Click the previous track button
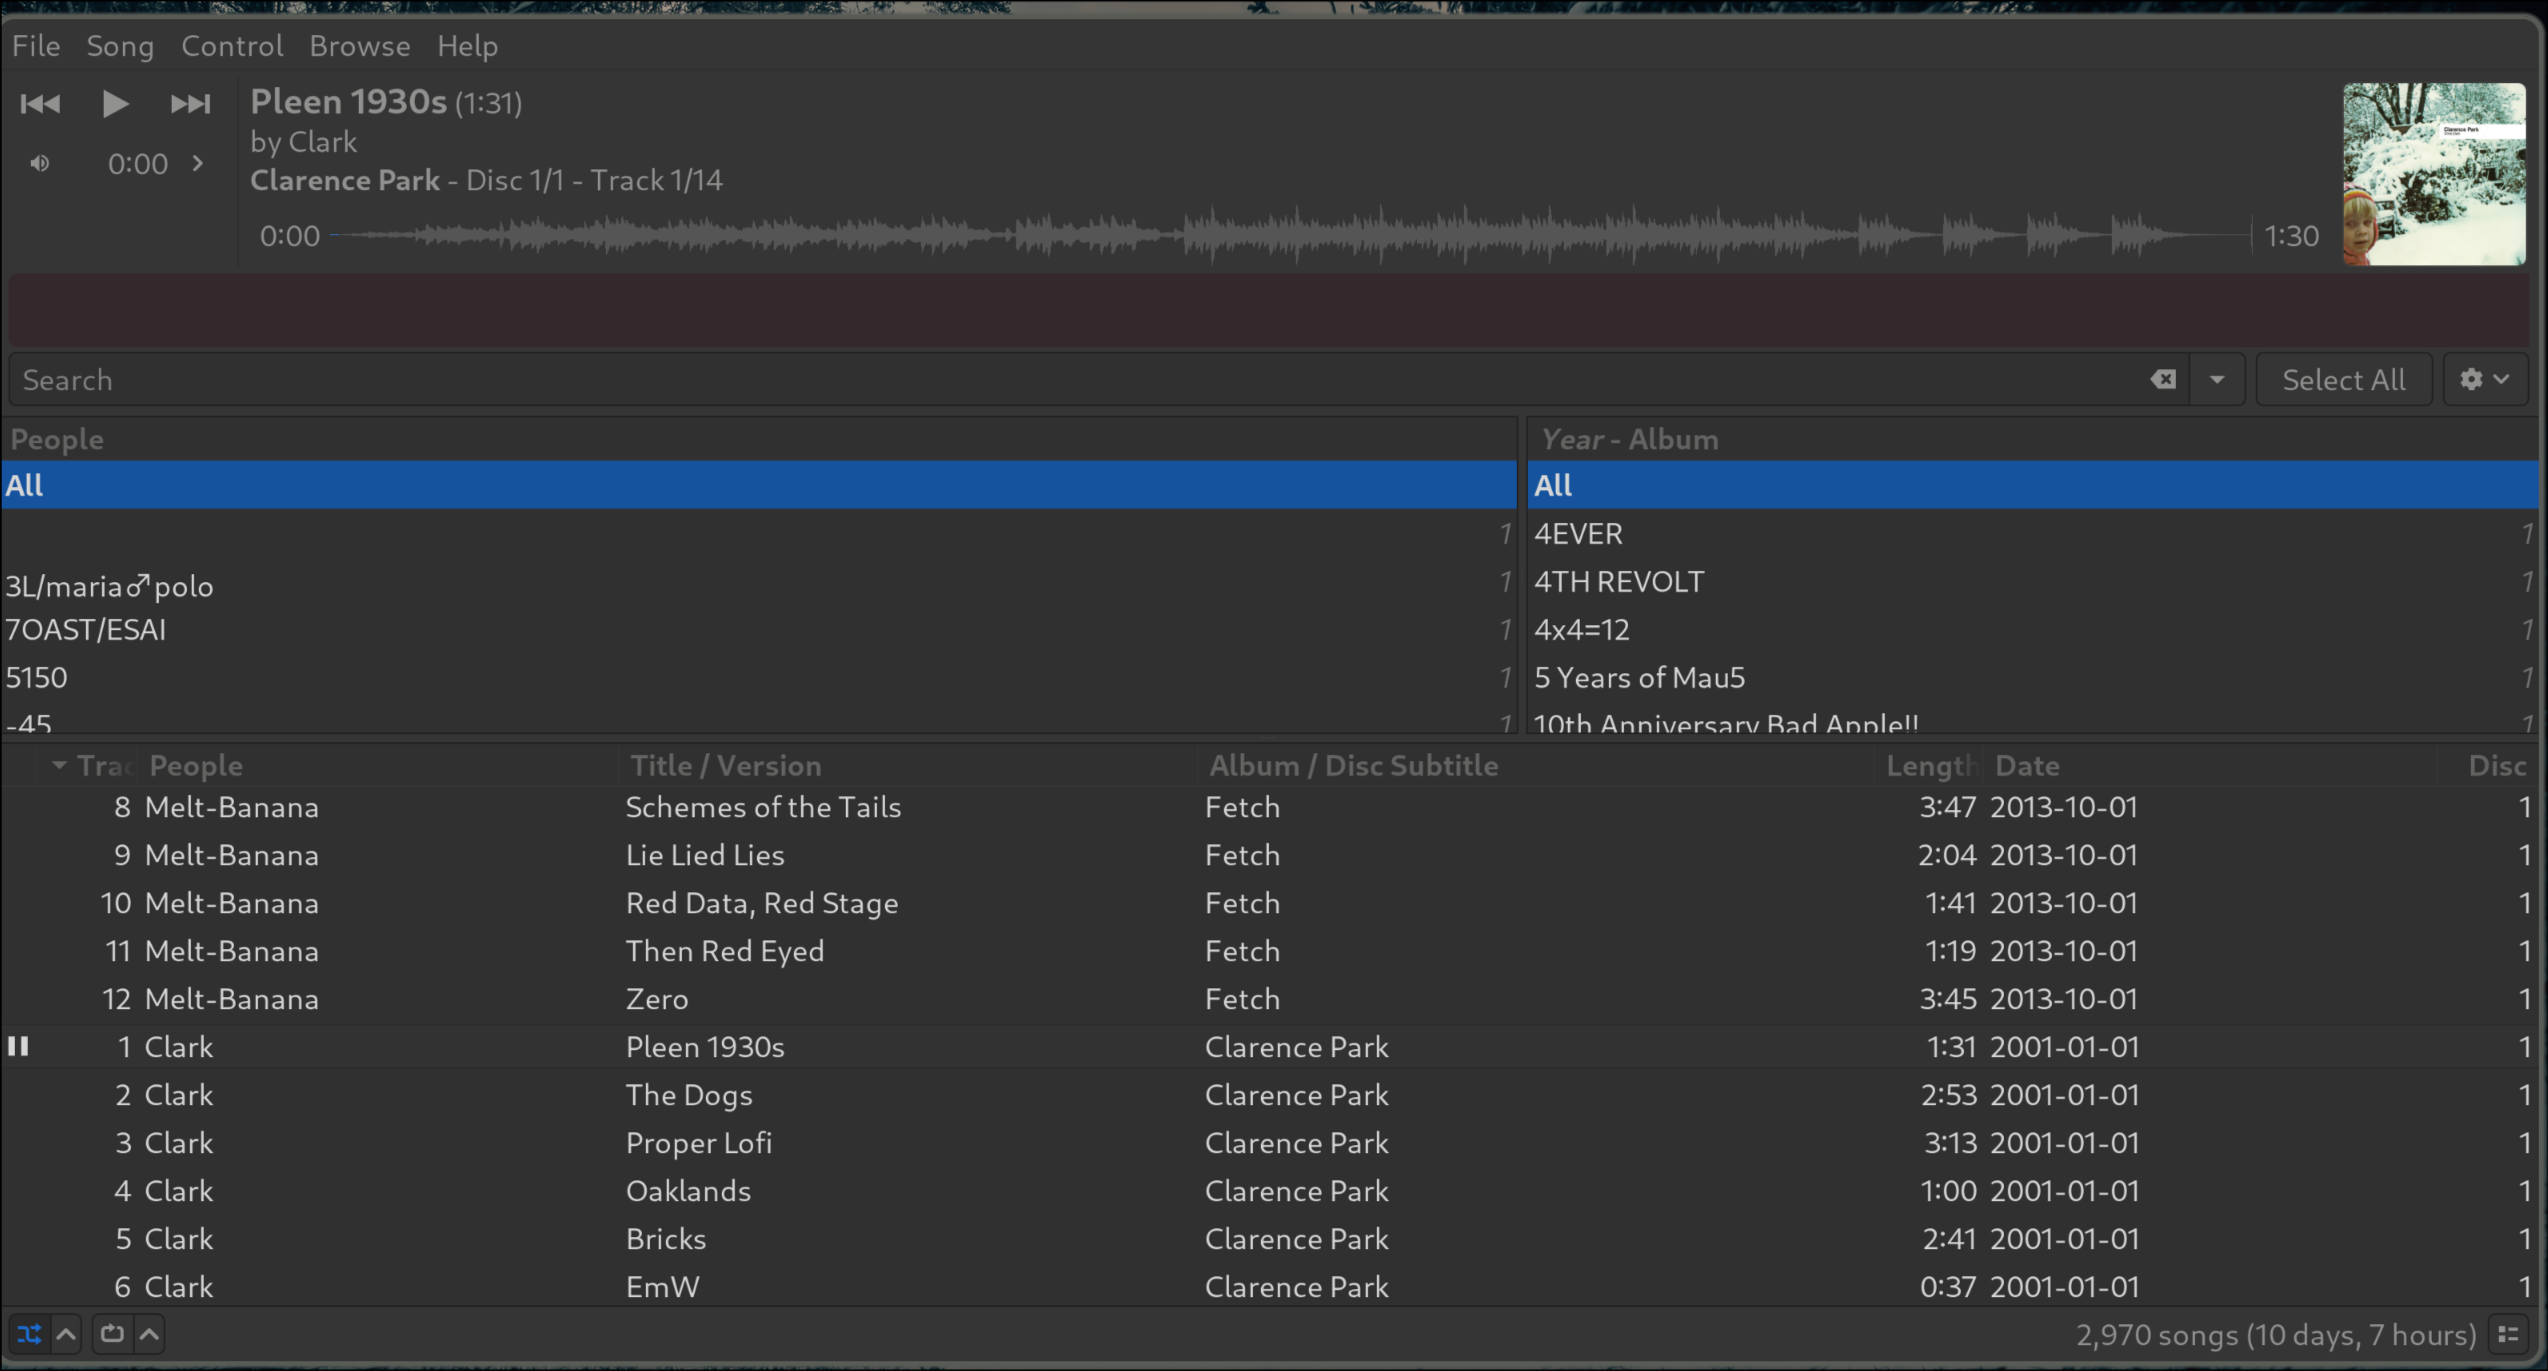Screen dimensions: 2548x1371 point(40,104)
